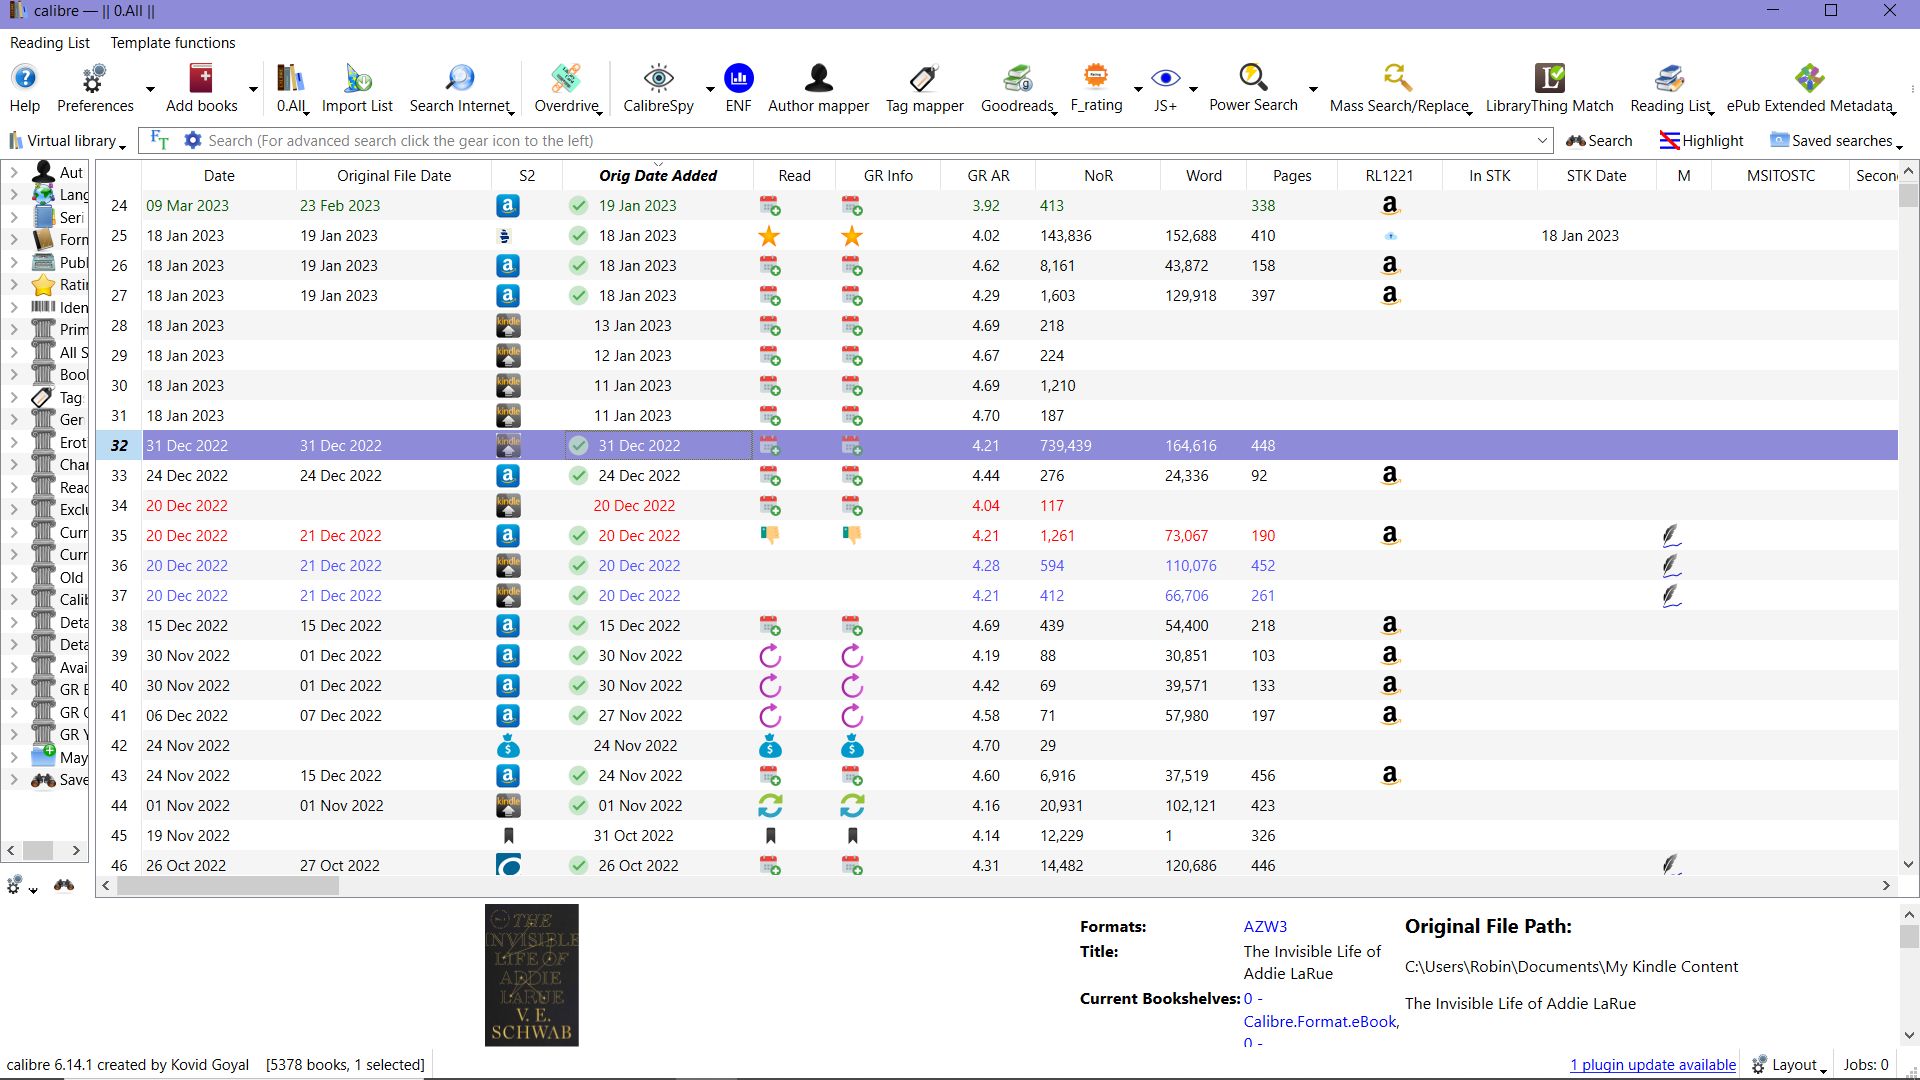The height and width of the screenshot is (1080, 1920).
Task: Click the Add books icon
Action: [201, 79]
